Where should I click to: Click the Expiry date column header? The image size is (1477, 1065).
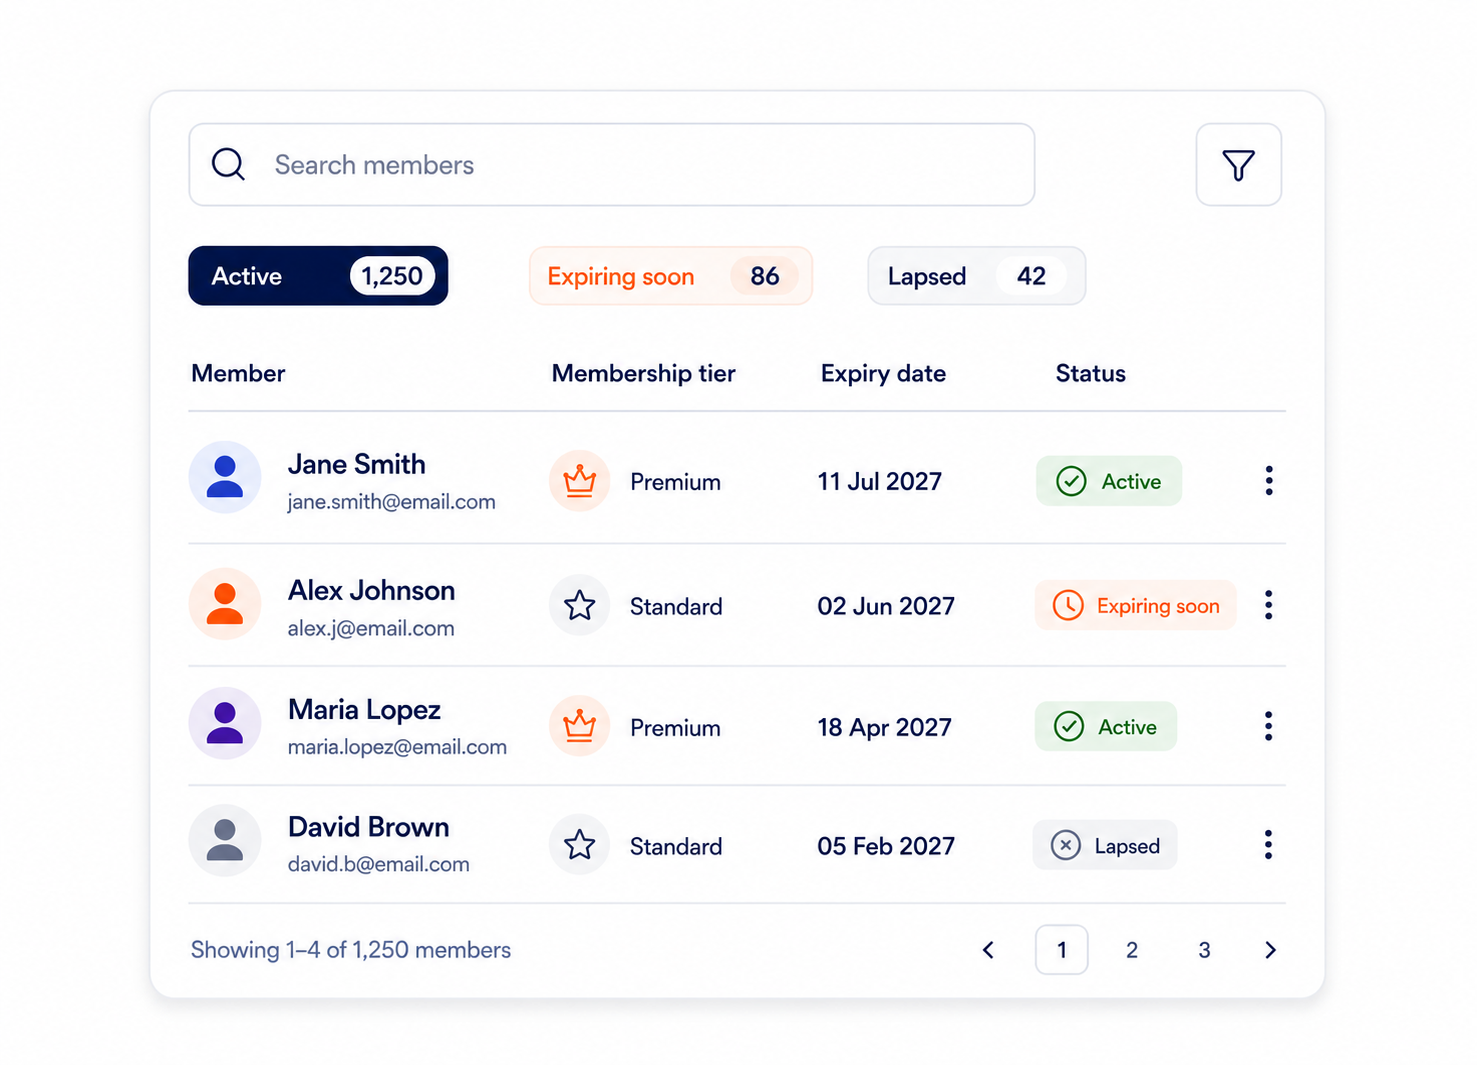tap(883, 373)
